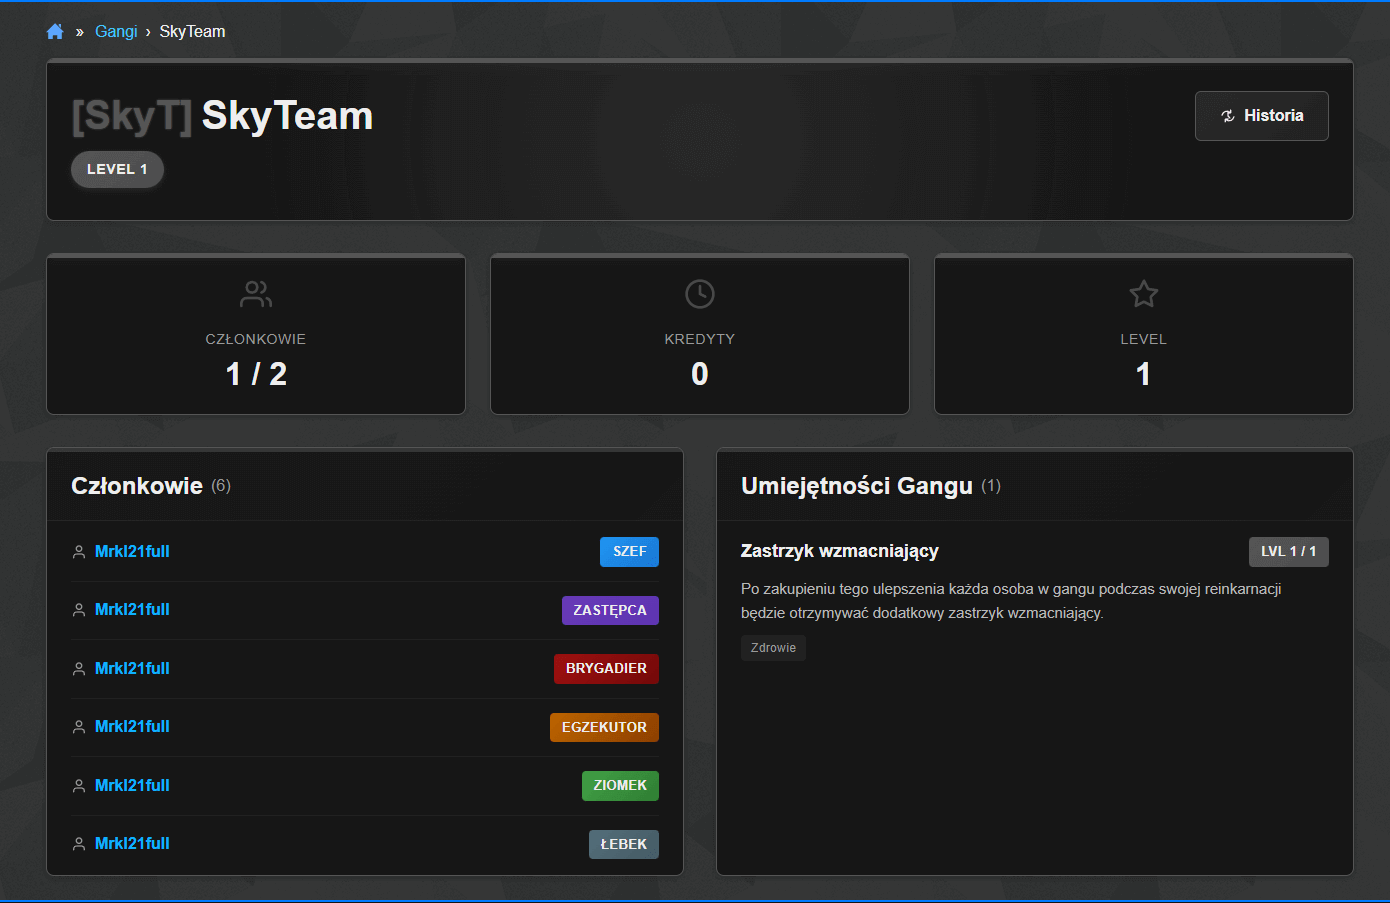
Task: Click the purple ZASTĘPCA role badge
Action: pos(610,611)
